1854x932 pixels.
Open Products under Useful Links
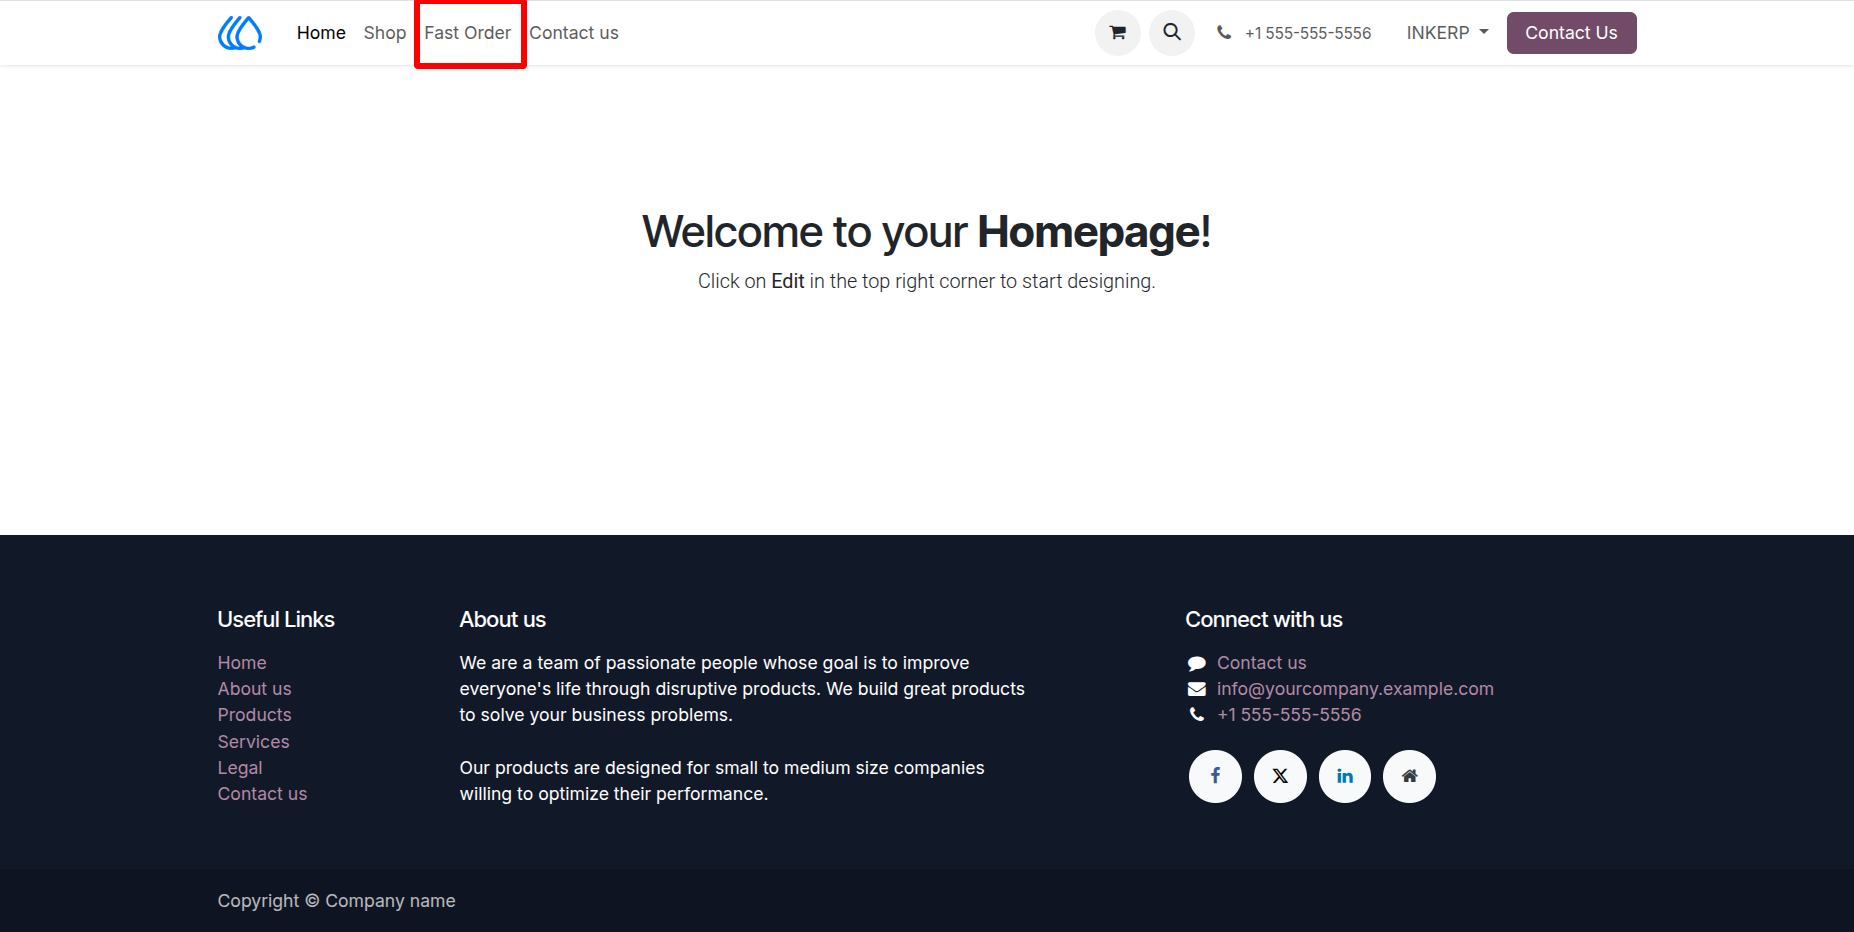(x=255, y=715)
